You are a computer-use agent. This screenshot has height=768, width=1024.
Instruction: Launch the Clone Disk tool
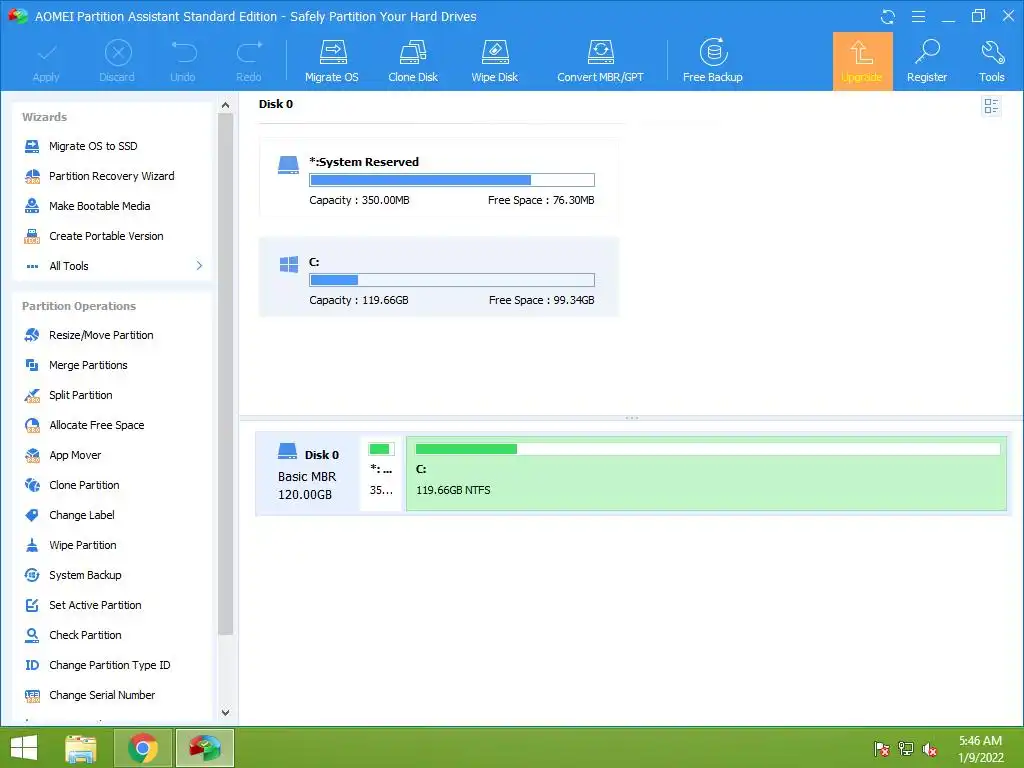[x=413, y=61]
